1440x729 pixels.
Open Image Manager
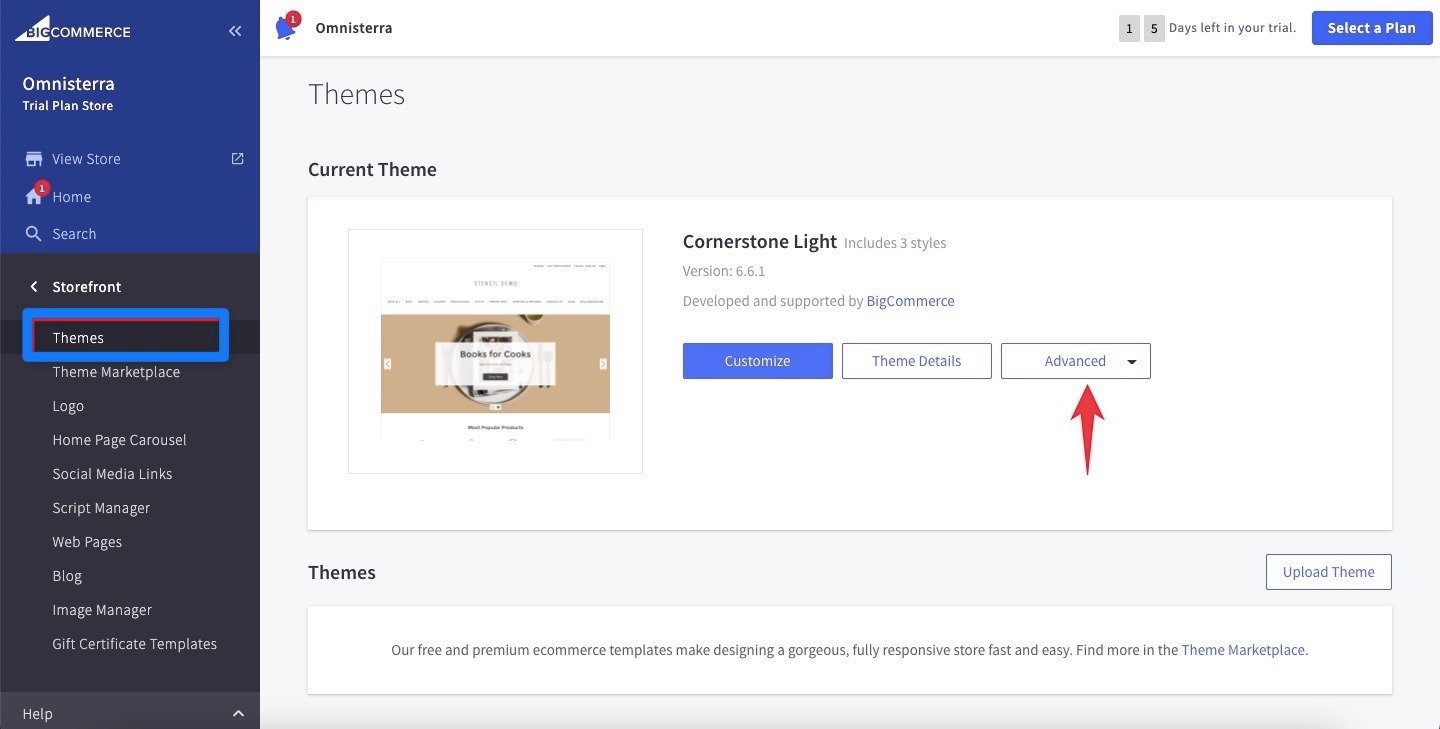(x=102, y=610)
